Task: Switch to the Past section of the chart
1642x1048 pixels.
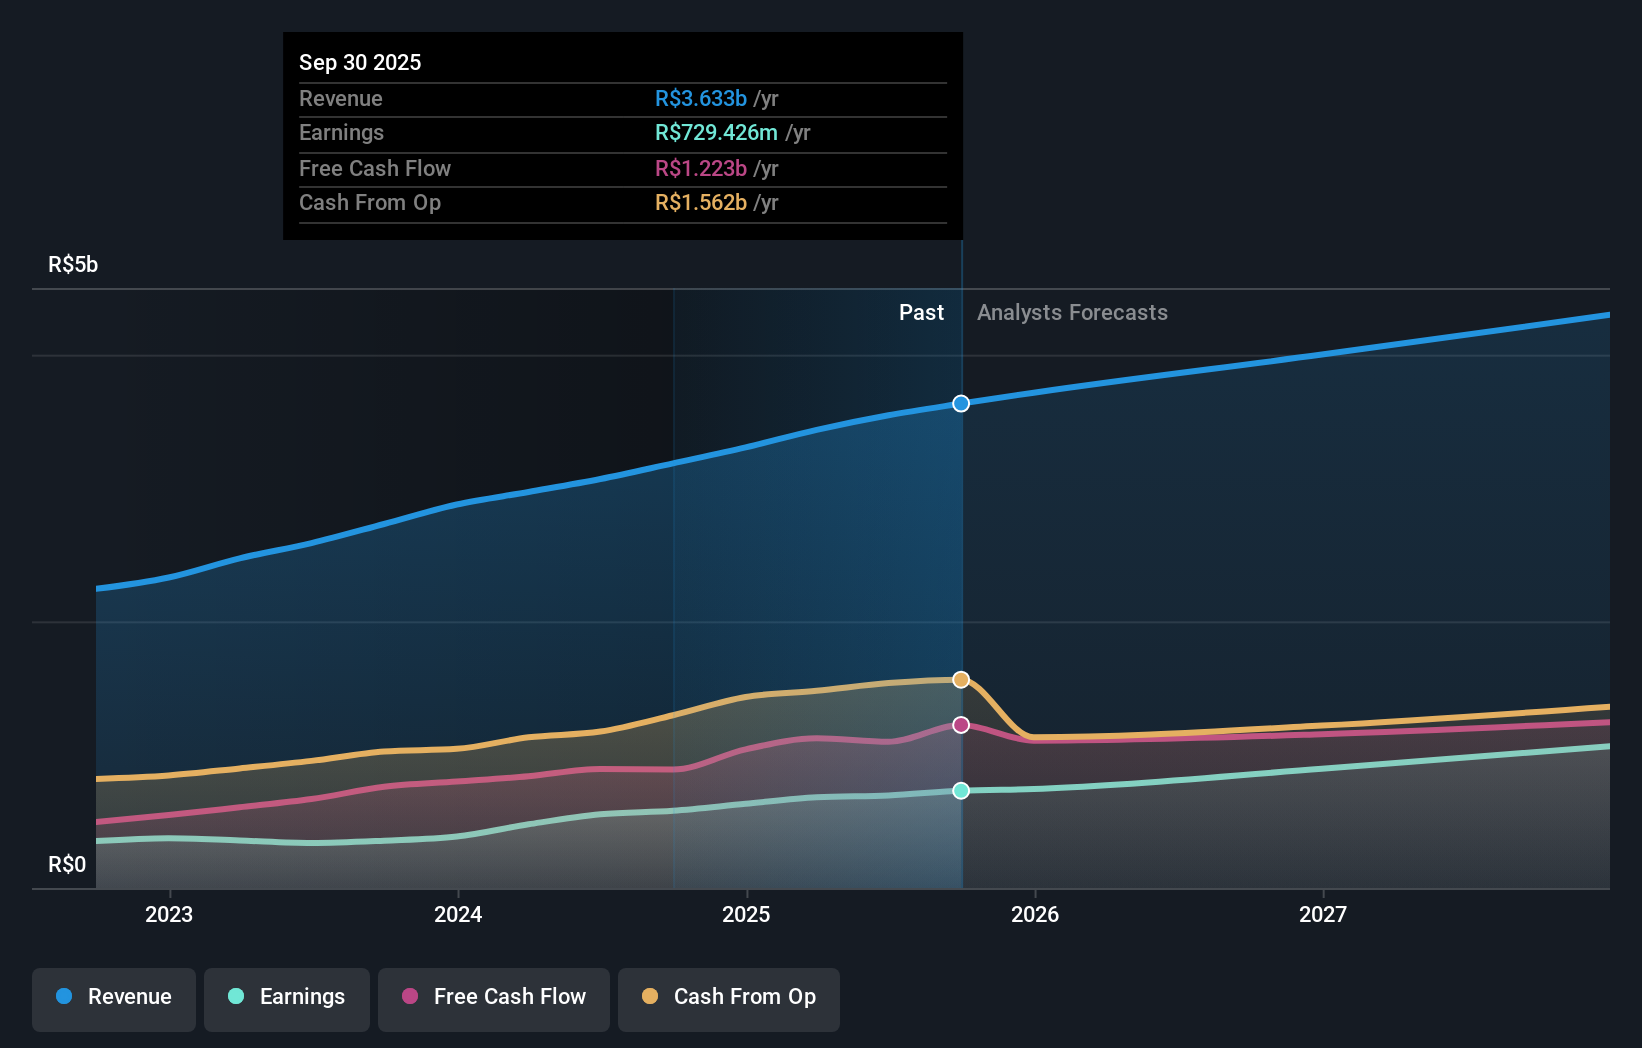Action: coord(921,312)
